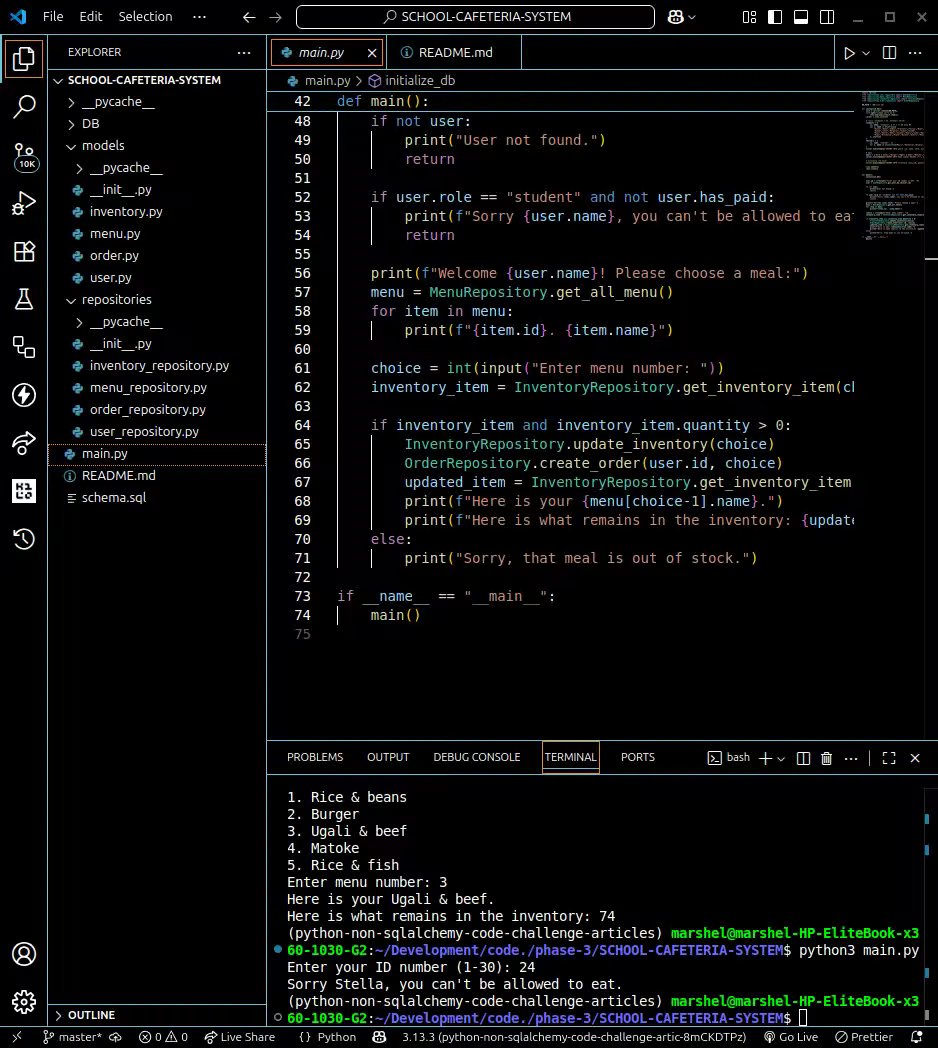Screen dimensions: 938x1048
Task: Open the Extensions view
Action: coord(24,251)
